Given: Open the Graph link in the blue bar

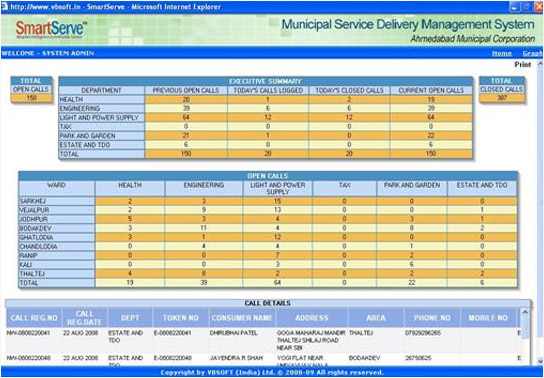Looking at the screenshot, I should pyautogui.click(x=533, y=53).
